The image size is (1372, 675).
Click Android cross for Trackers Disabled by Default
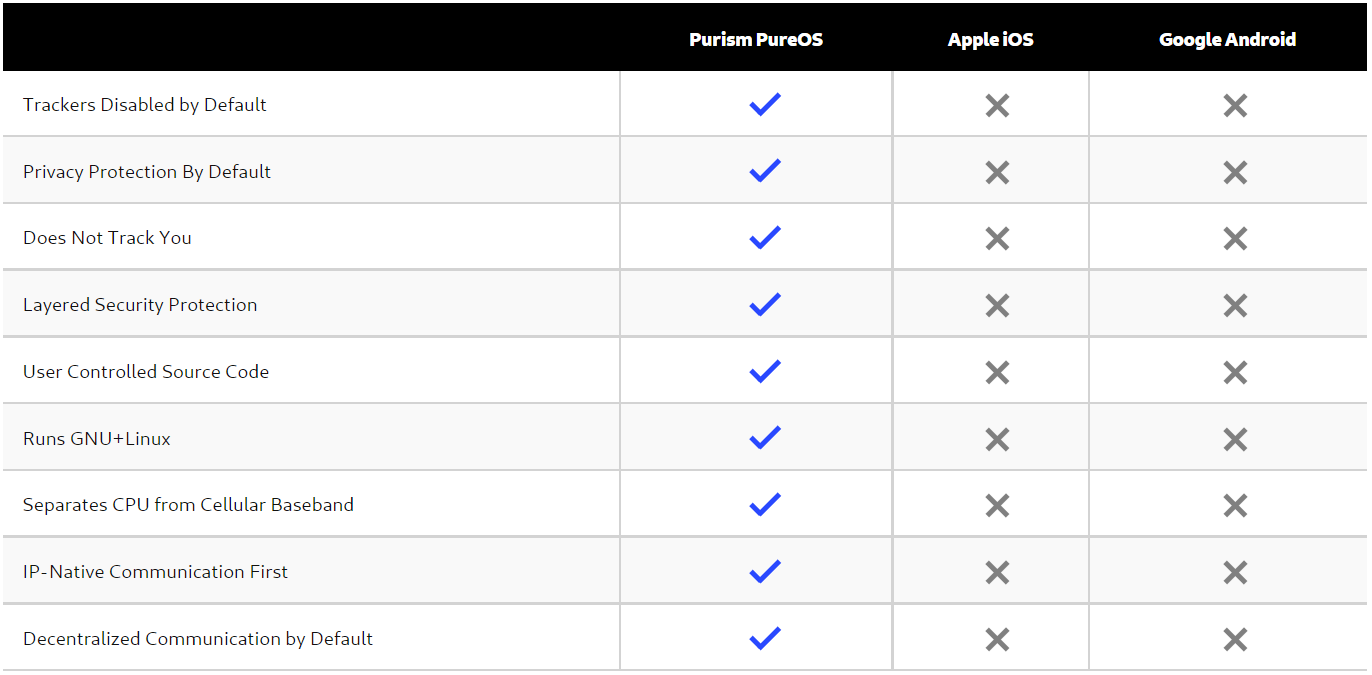click(1235, 105)
